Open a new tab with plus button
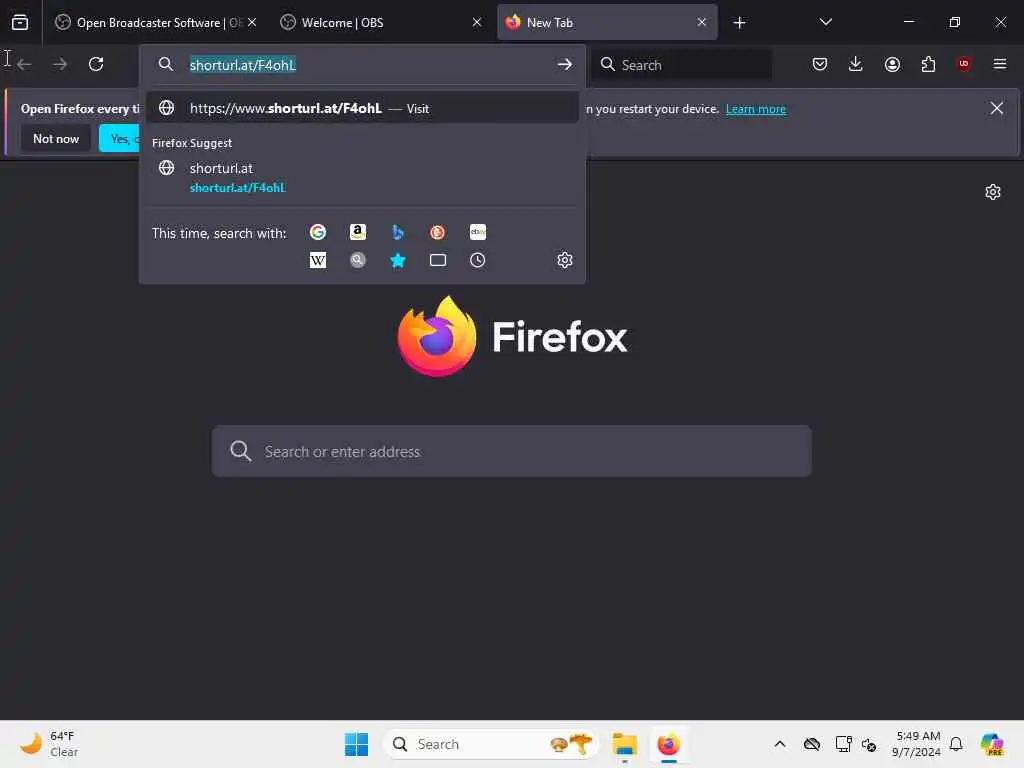Image resolution: width=1024 pixels, height=768 pixels. [739, 23]
